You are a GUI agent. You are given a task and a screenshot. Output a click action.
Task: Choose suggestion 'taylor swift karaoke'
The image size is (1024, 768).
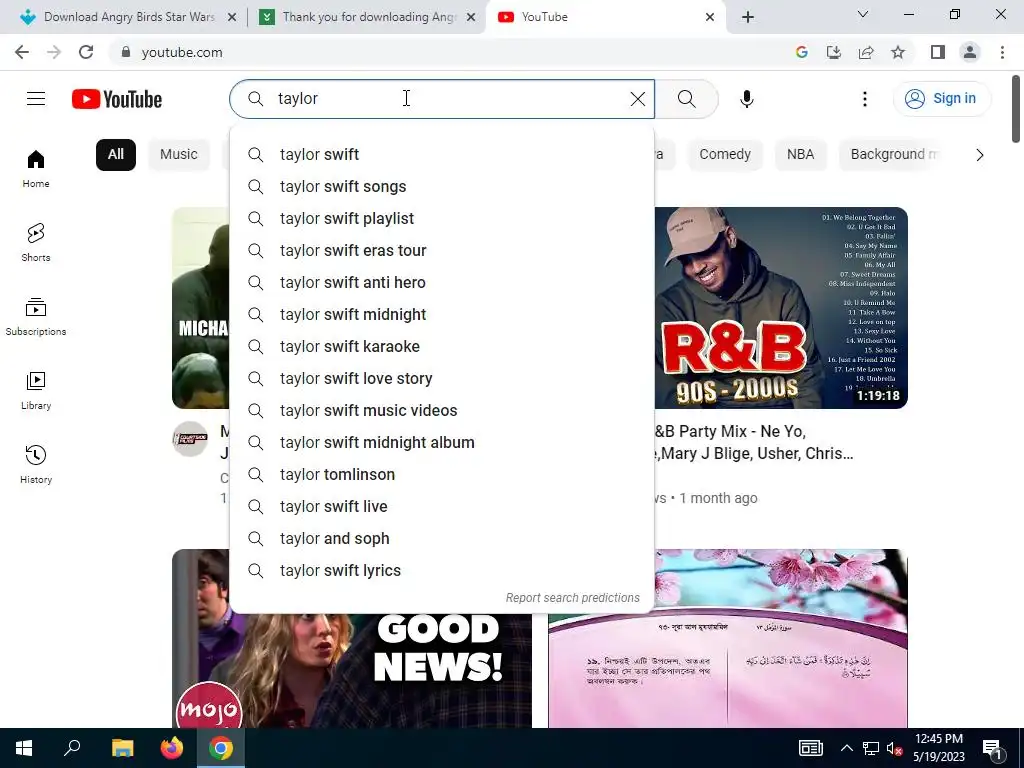[441, 347]
